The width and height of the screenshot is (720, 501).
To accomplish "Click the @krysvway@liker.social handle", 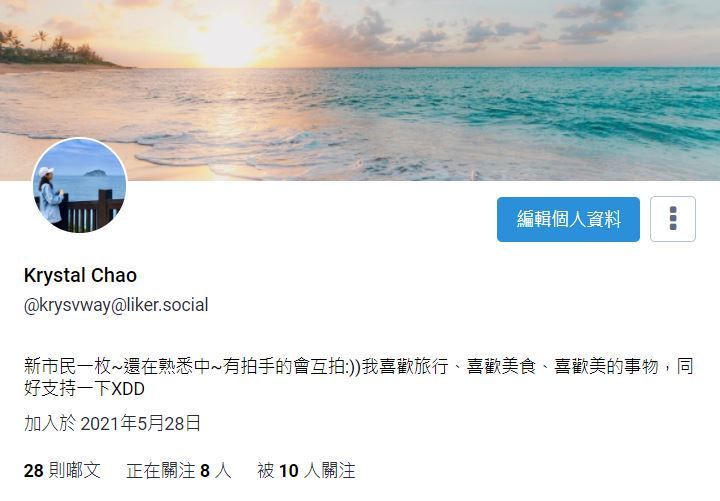I will (116, 305).
